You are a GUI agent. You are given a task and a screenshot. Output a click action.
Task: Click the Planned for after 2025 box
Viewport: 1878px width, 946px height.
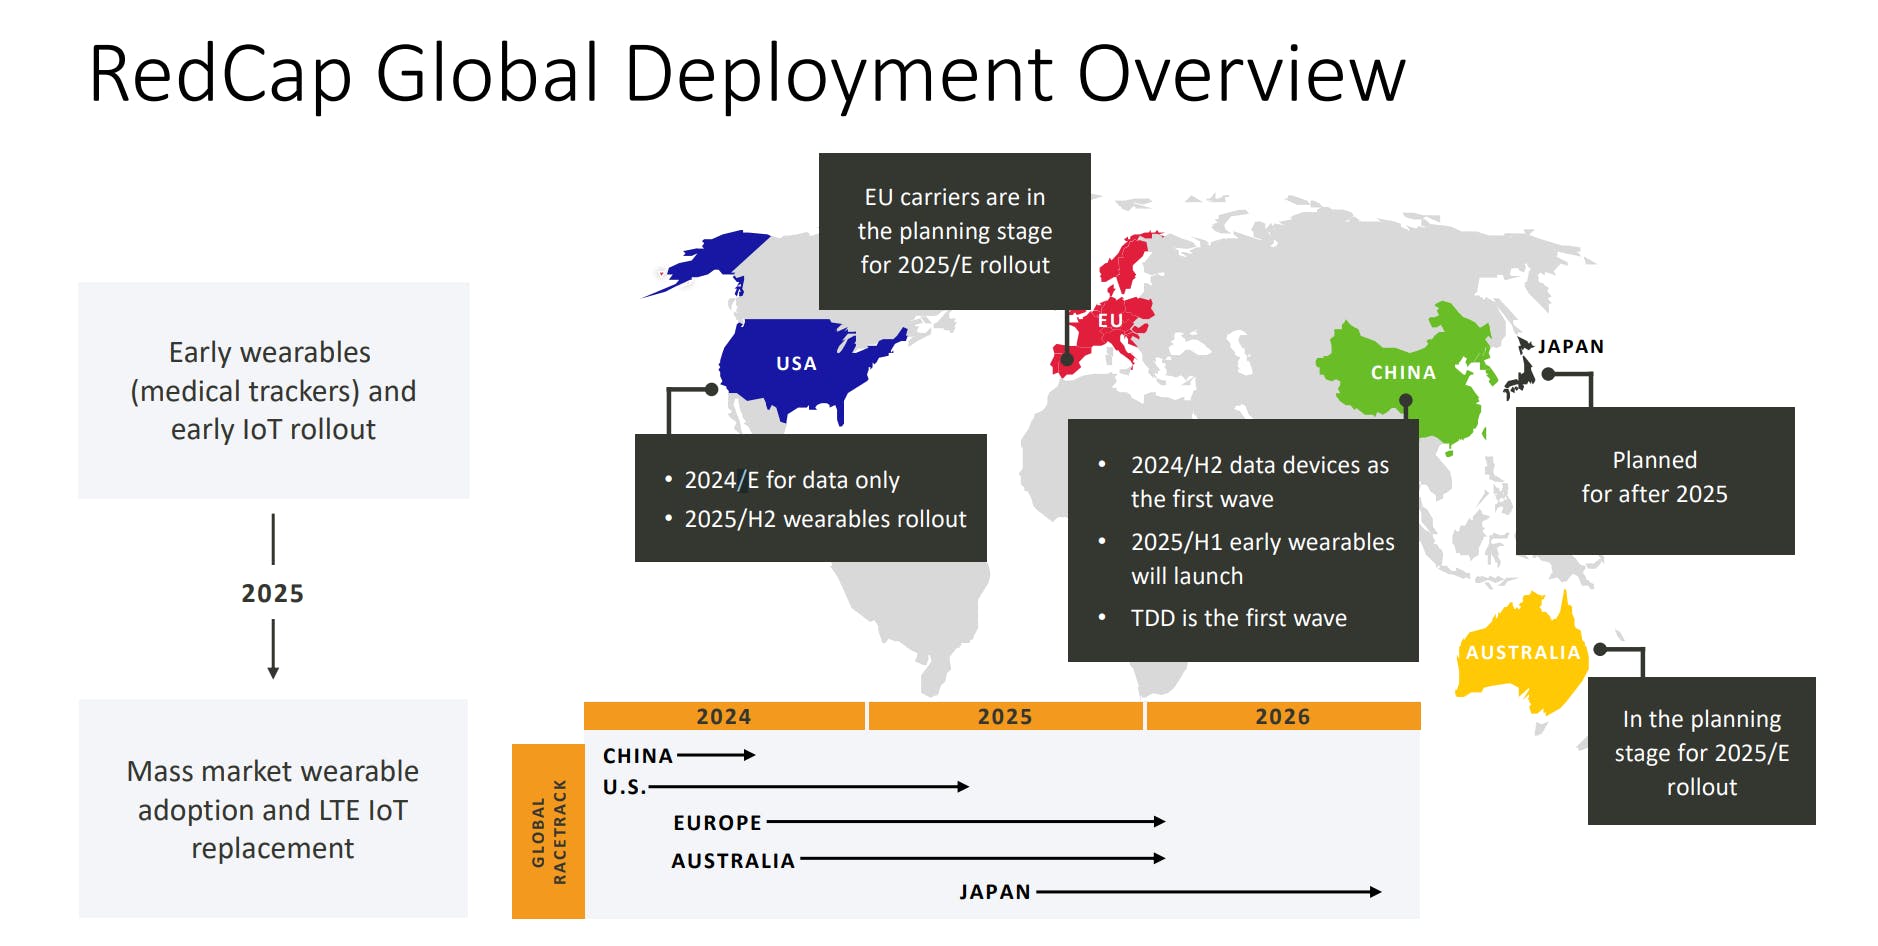click(x=1654, y=477)
